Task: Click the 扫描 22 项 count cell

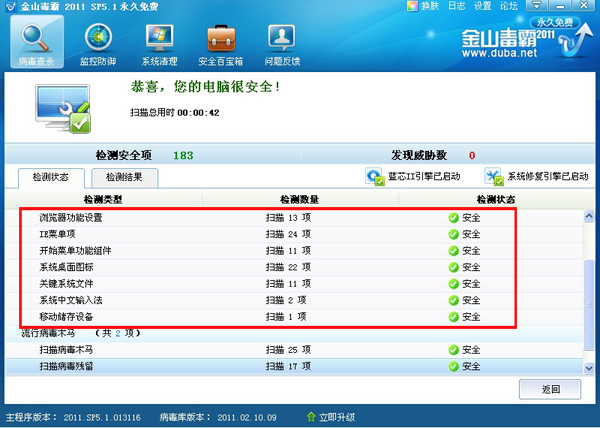Action: [289, 267]
